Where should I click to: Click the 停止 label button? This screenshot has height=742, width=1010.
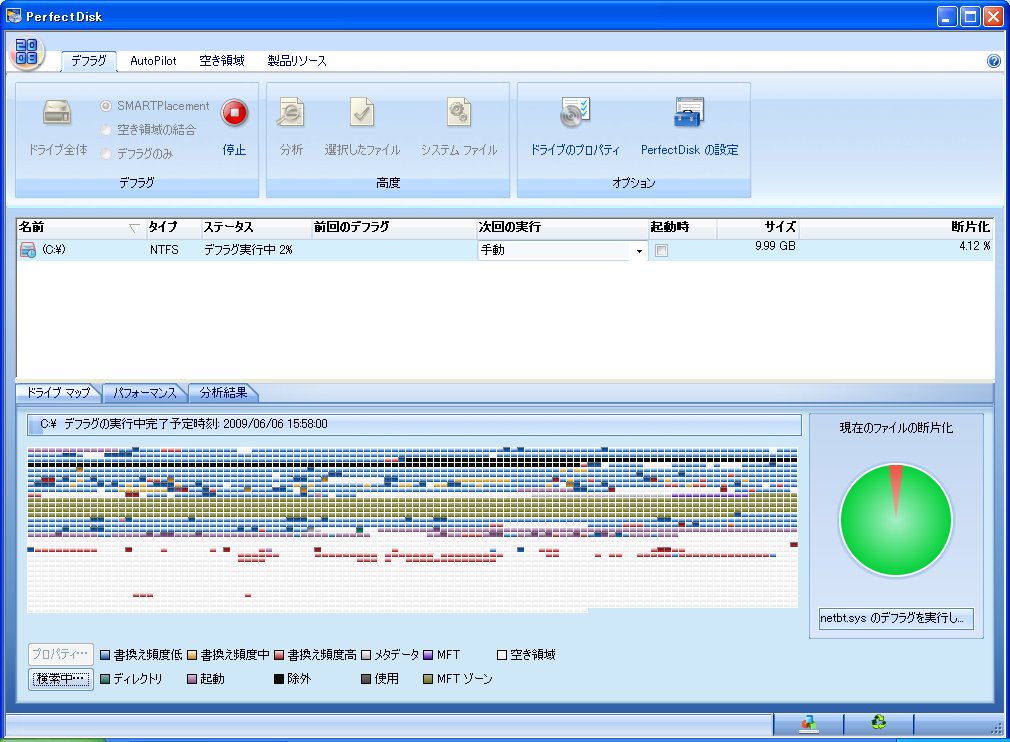[x=234, y=150]
